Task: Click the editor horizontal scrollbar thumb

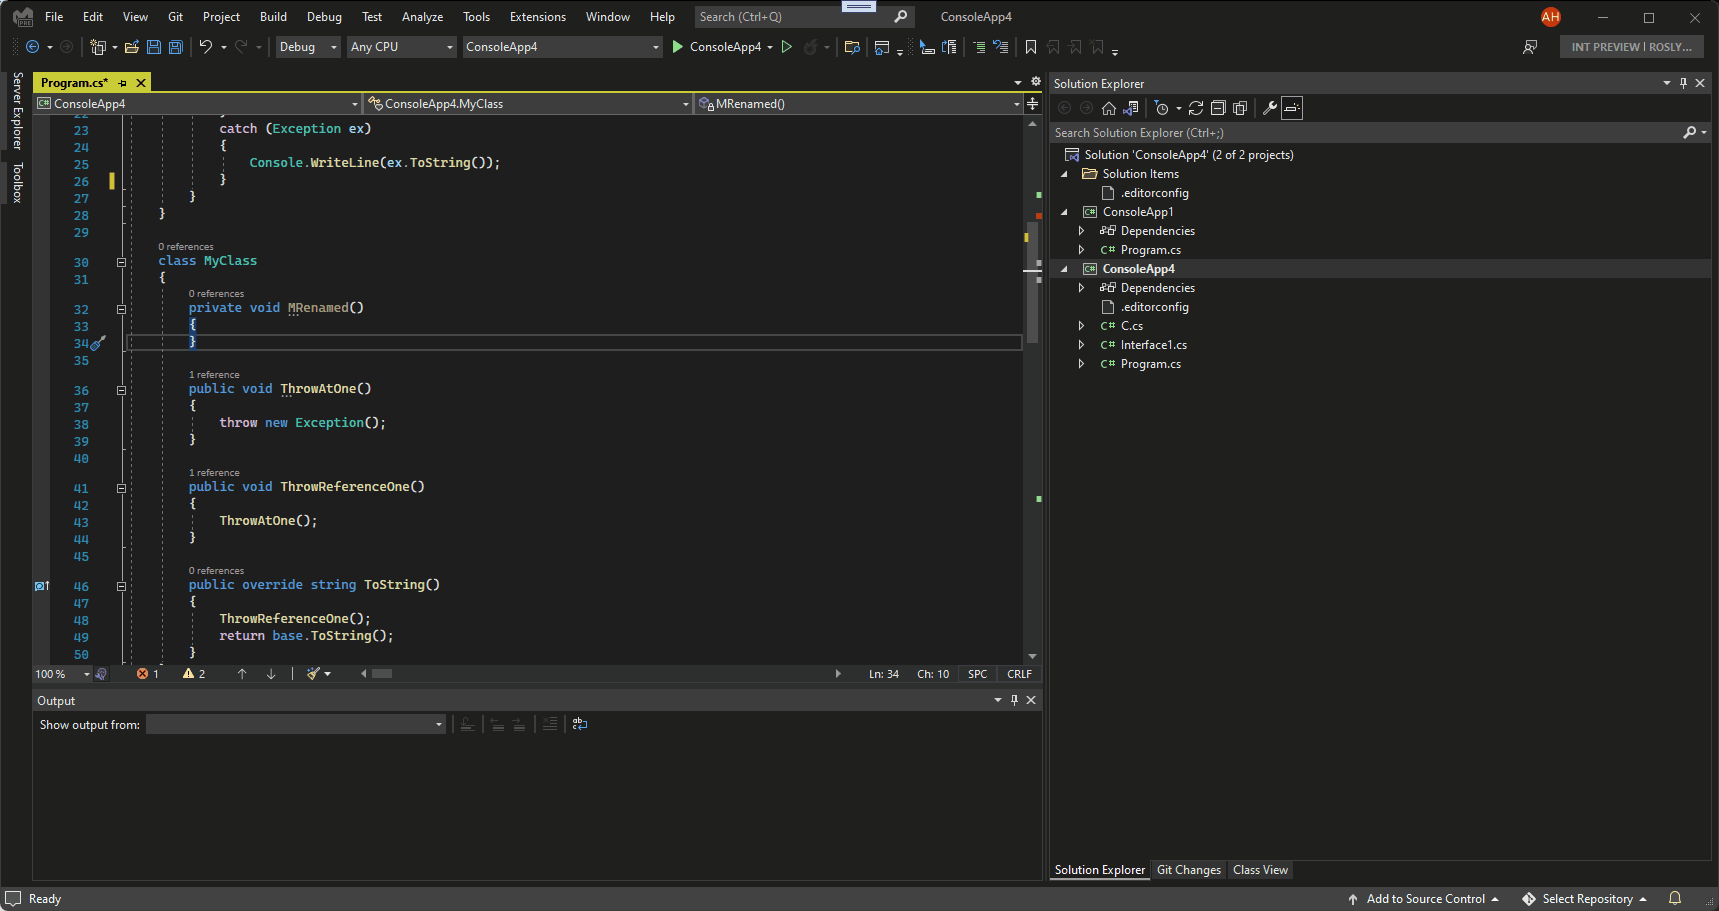Action: (382, 674)
